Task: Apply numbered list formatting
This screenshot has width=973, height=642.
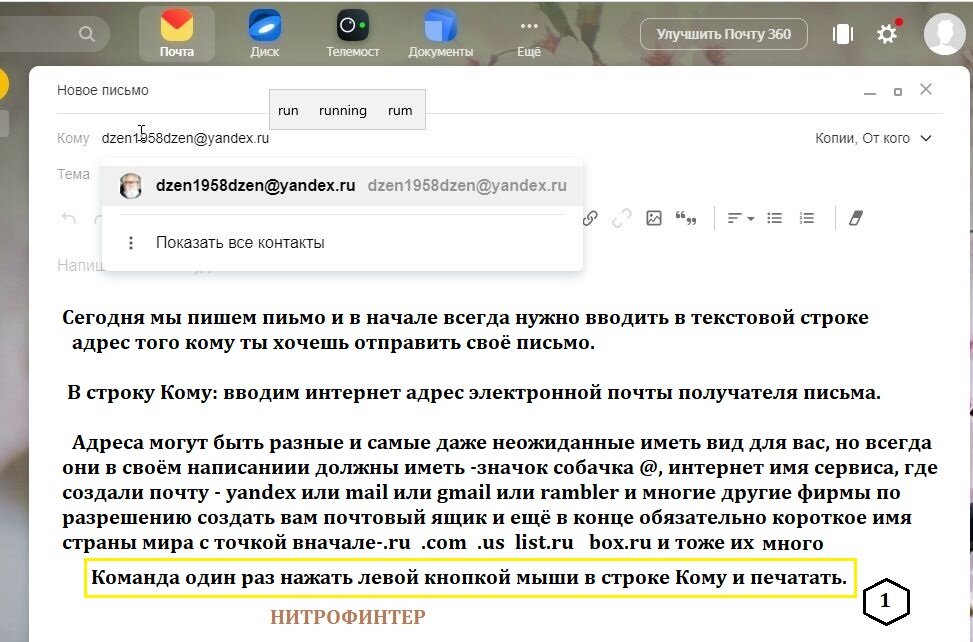Action: click(807, 218)
